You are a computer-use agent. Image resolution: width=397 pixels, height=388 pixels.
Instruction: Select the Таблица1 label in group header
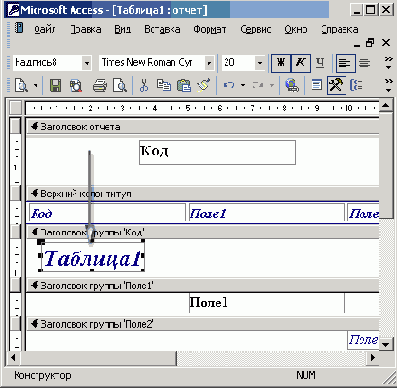click(x=93, y=258)
